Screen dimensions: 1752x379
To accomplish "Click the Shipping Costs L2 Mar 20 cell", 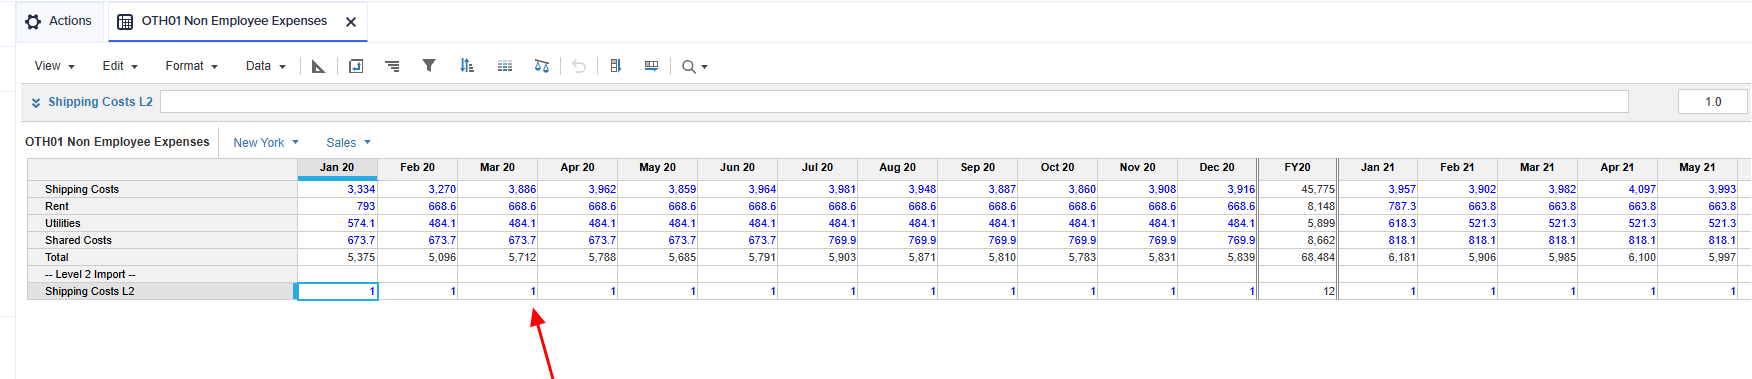I will pyautogui.click(x=498, y=291).
